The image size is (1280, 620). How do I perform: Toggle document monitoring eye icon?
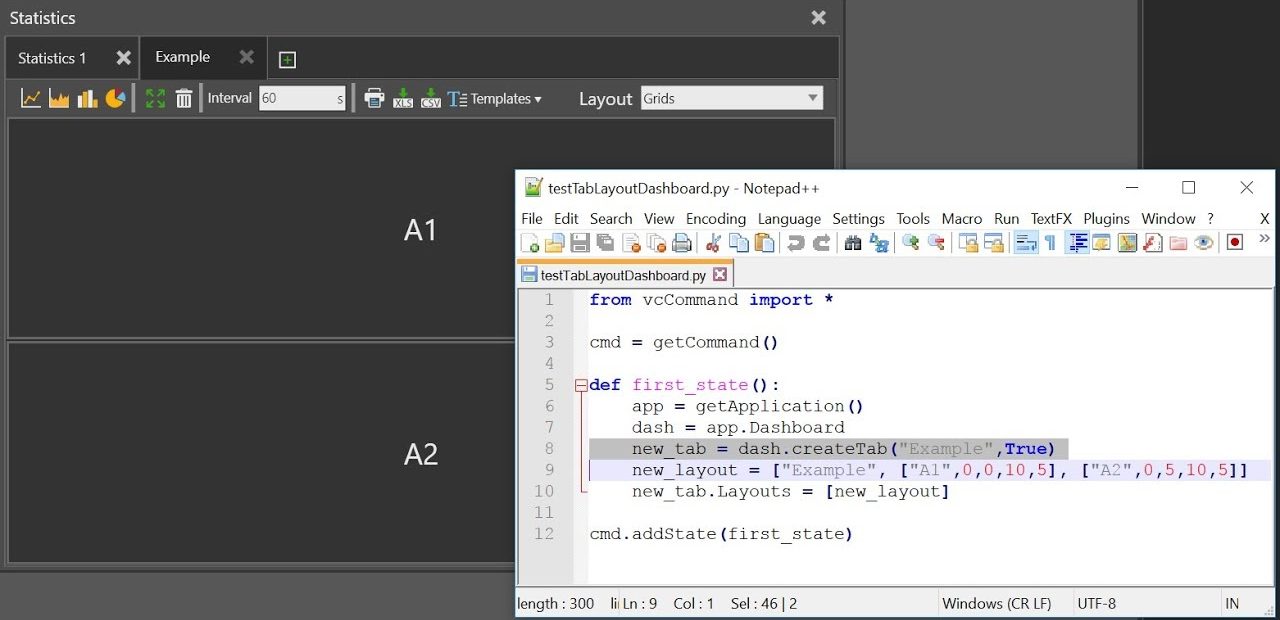1206,241
